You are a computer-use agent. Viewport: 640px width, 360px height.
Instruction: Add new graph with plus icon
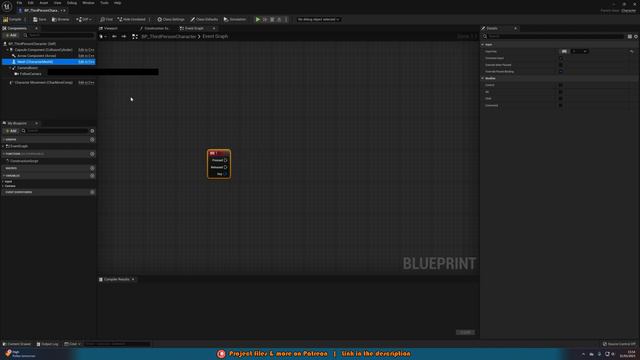click(92, 140)
